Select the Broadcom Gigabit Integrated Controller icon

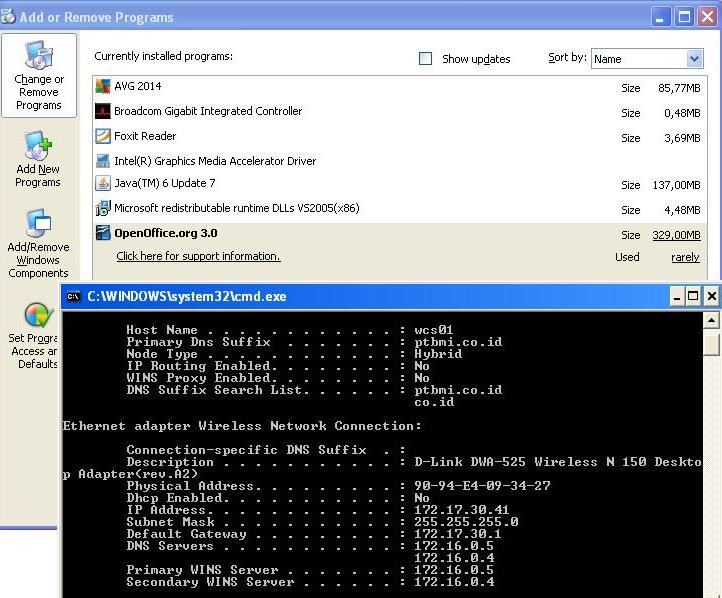(102, 112)
